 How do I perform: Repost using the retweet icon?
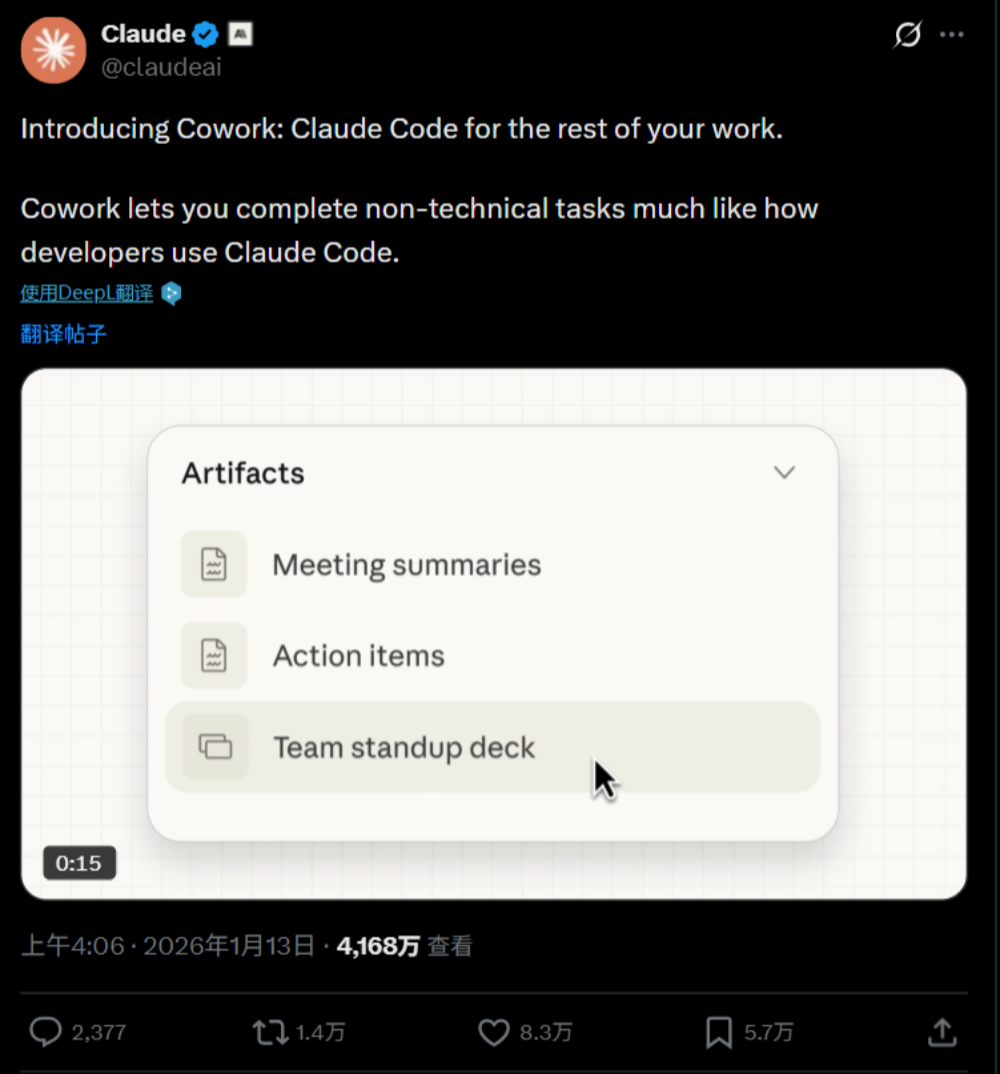pos(268,1031)
